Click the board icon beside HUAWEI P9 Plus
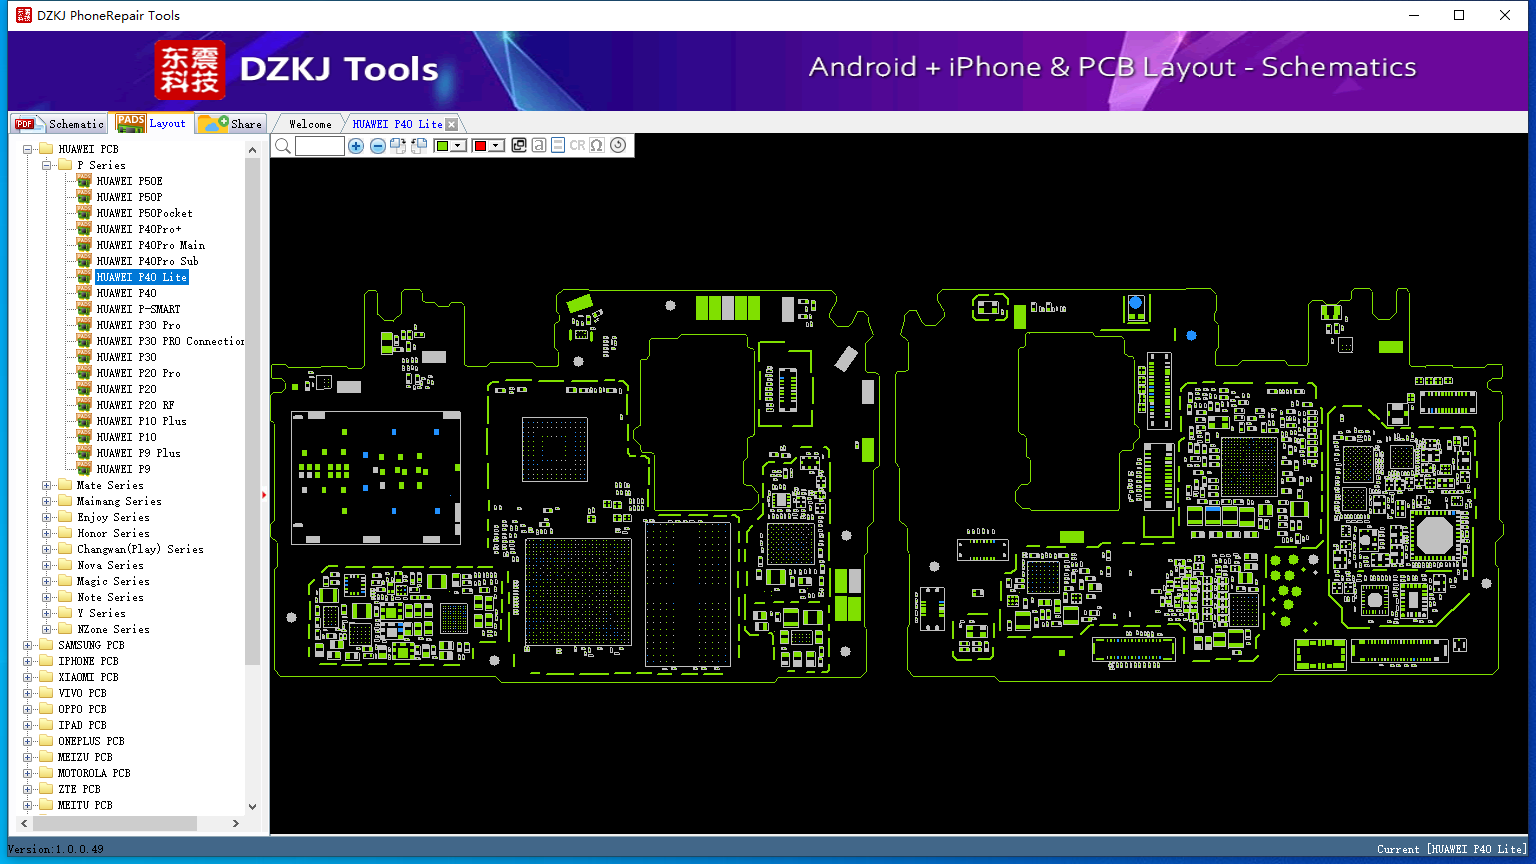Viewport: 1536px width, 864px height. click(x=84, y=453)
